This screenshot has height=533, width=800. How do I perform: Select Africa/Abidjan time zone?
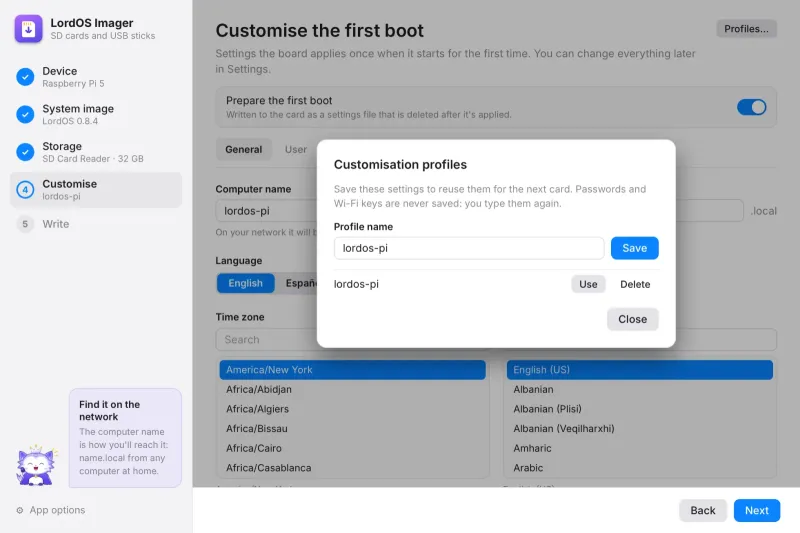[x=352, y=389]
